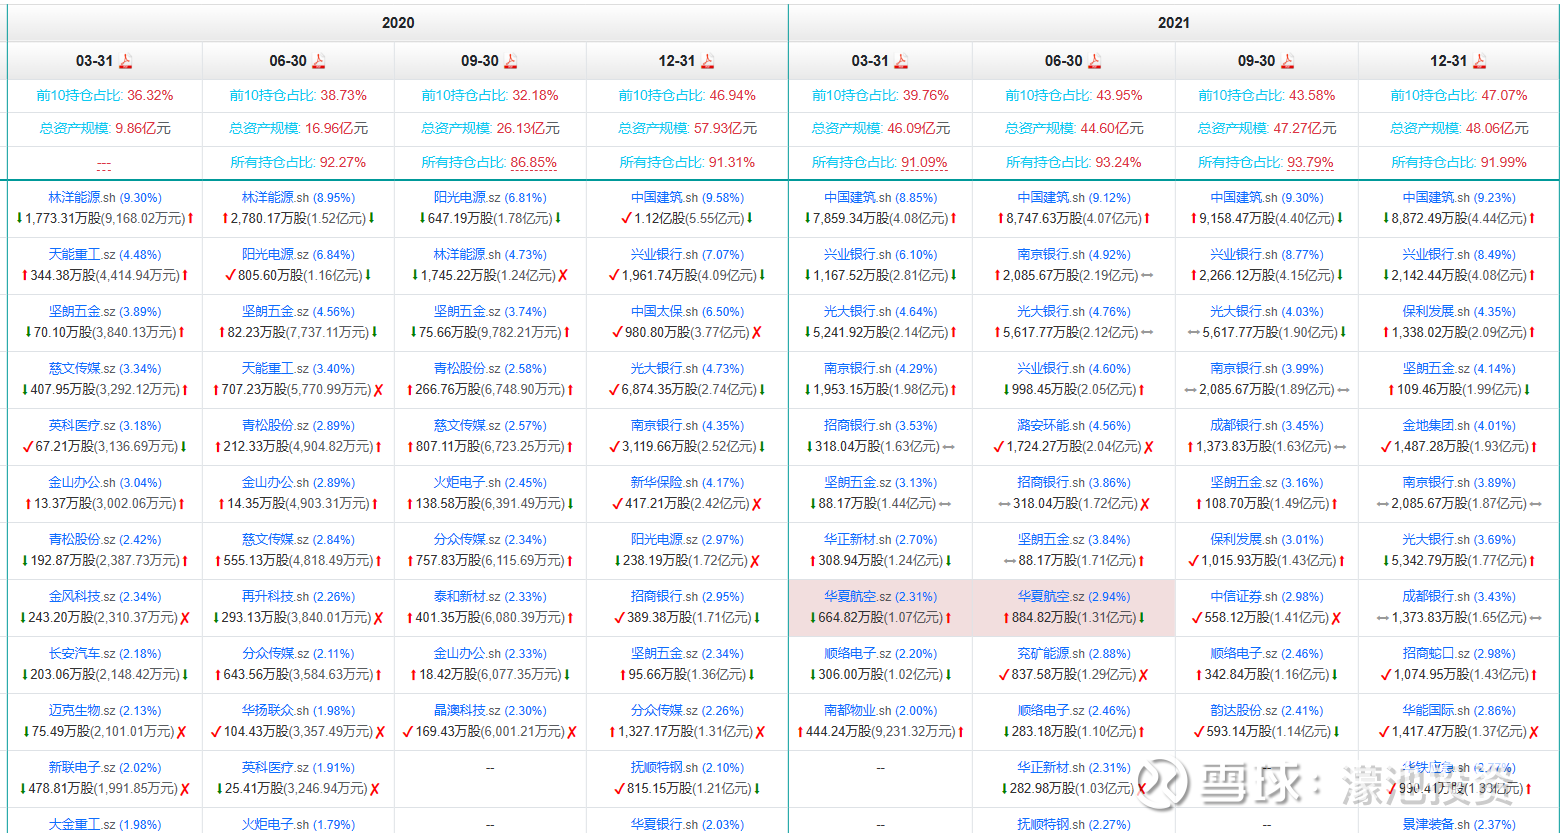The height and width of the screenshot is (833, 1560).
Task: Open the 南都物业 stock link
Action: point(851,711)
